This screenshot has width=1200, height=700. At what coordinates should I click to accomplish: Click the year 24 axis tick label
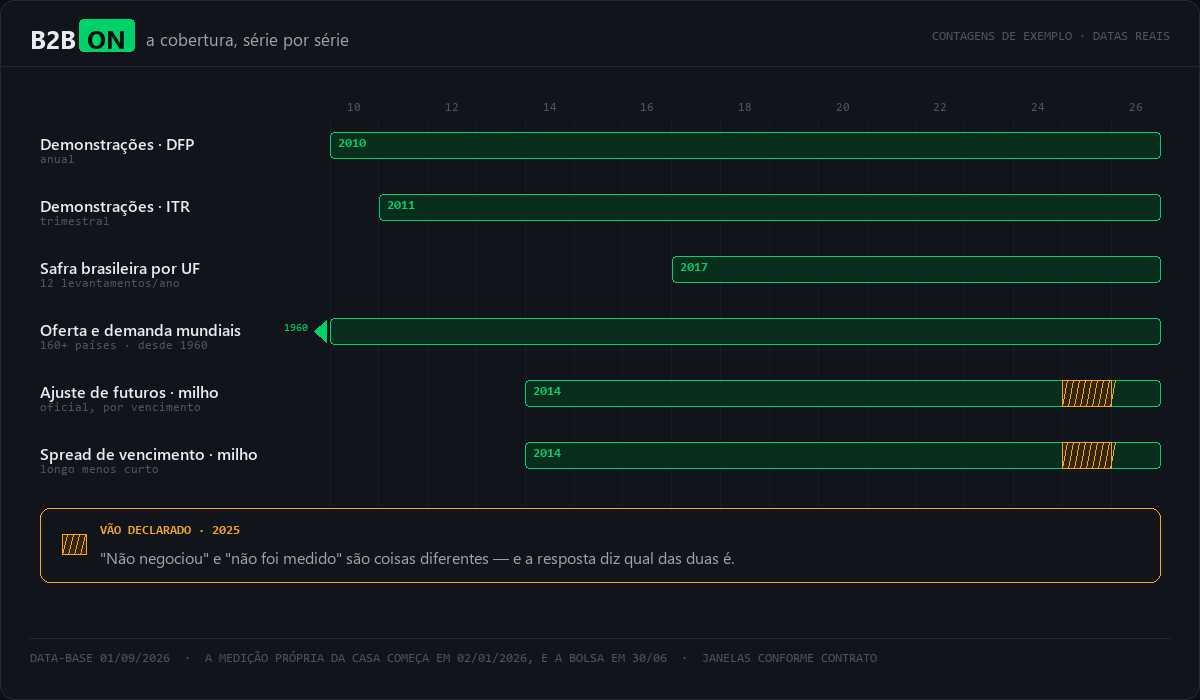[x=1038, y=107]
